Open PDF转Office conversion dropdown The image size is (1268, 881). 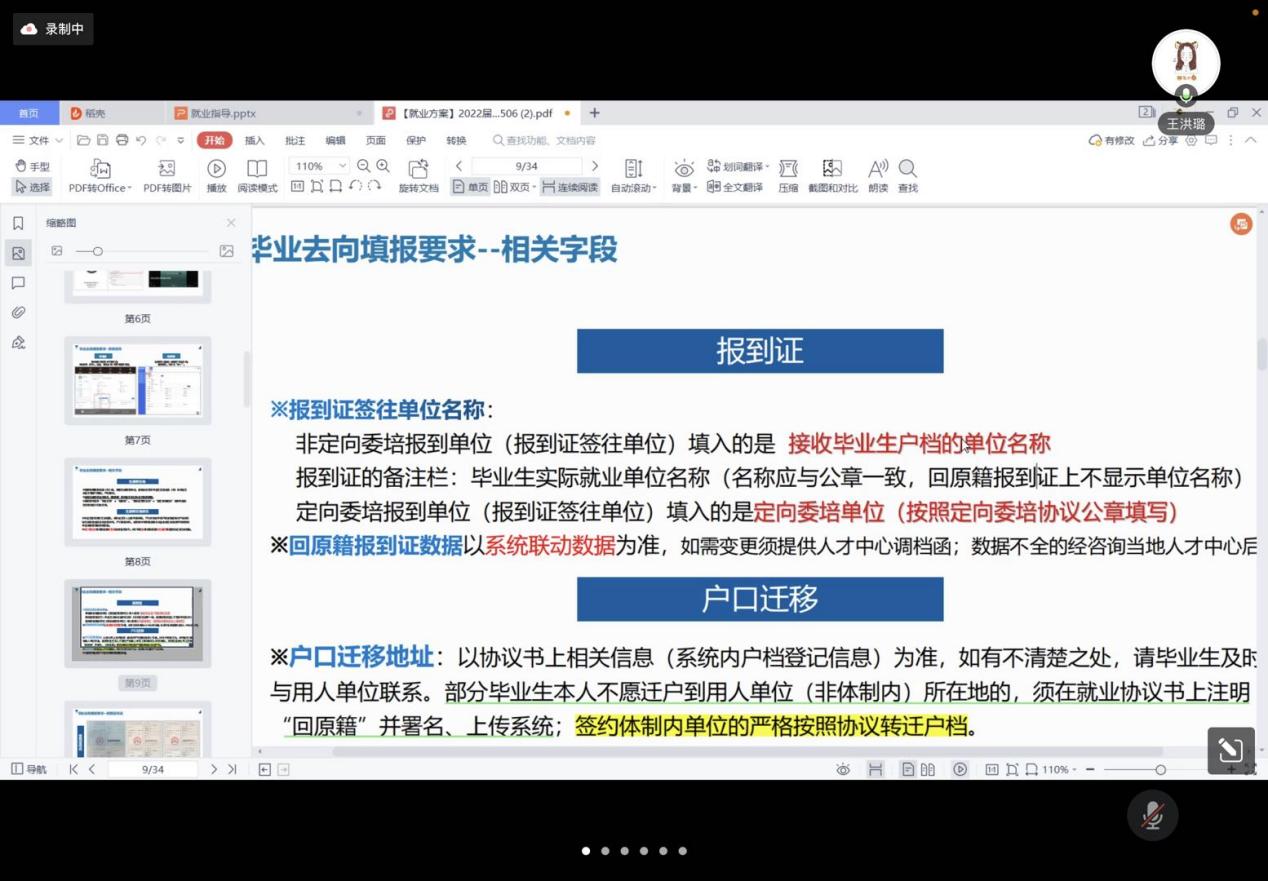[100, 176]
